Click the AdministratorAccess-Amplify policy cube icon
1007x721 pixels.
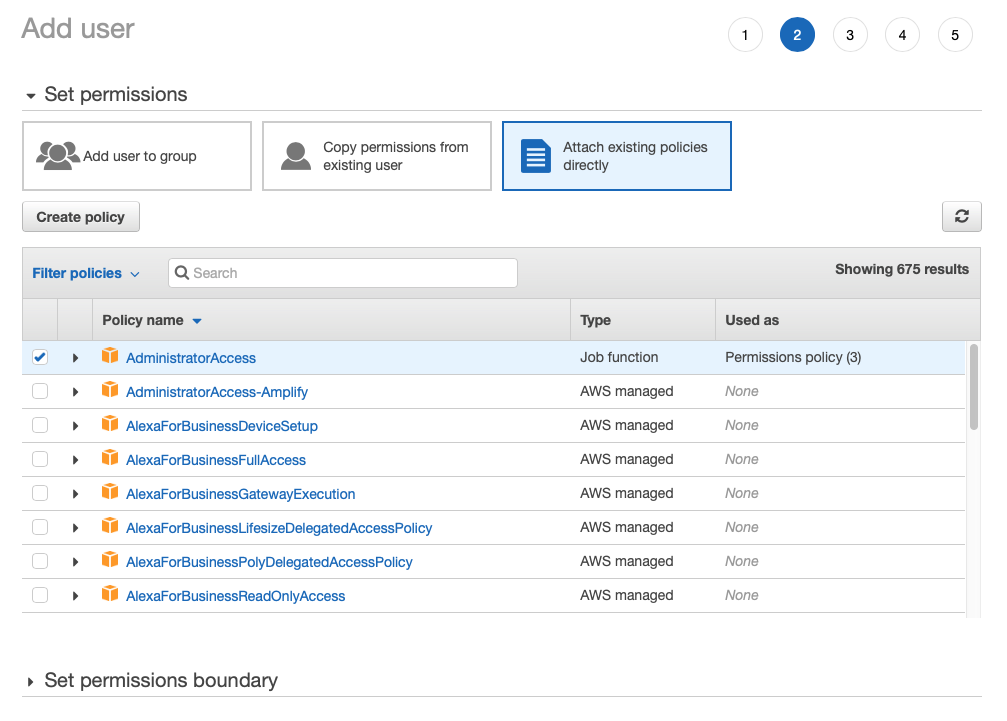pyautogui.click(x=110, y=390)
